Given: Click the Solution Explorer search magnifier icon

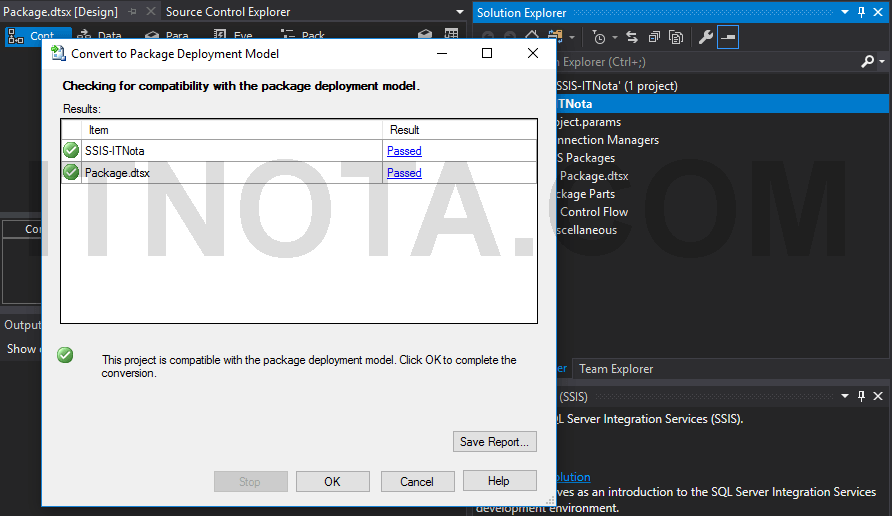Looking at the screenshot, I should [x=867, y=62].
